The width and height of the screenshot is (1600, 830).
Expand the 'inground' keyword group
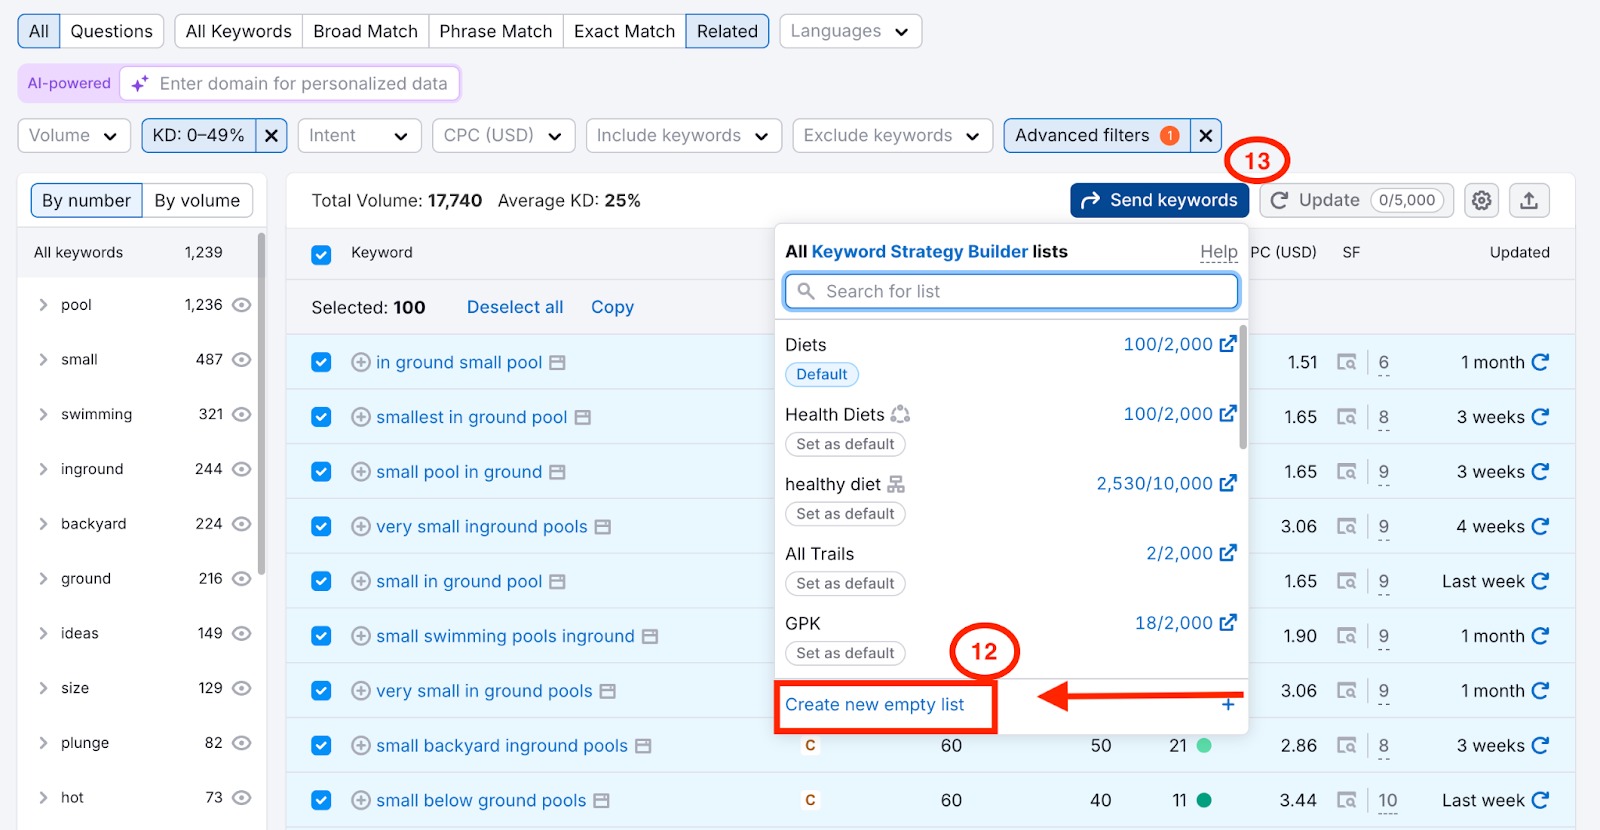point(43,469)
